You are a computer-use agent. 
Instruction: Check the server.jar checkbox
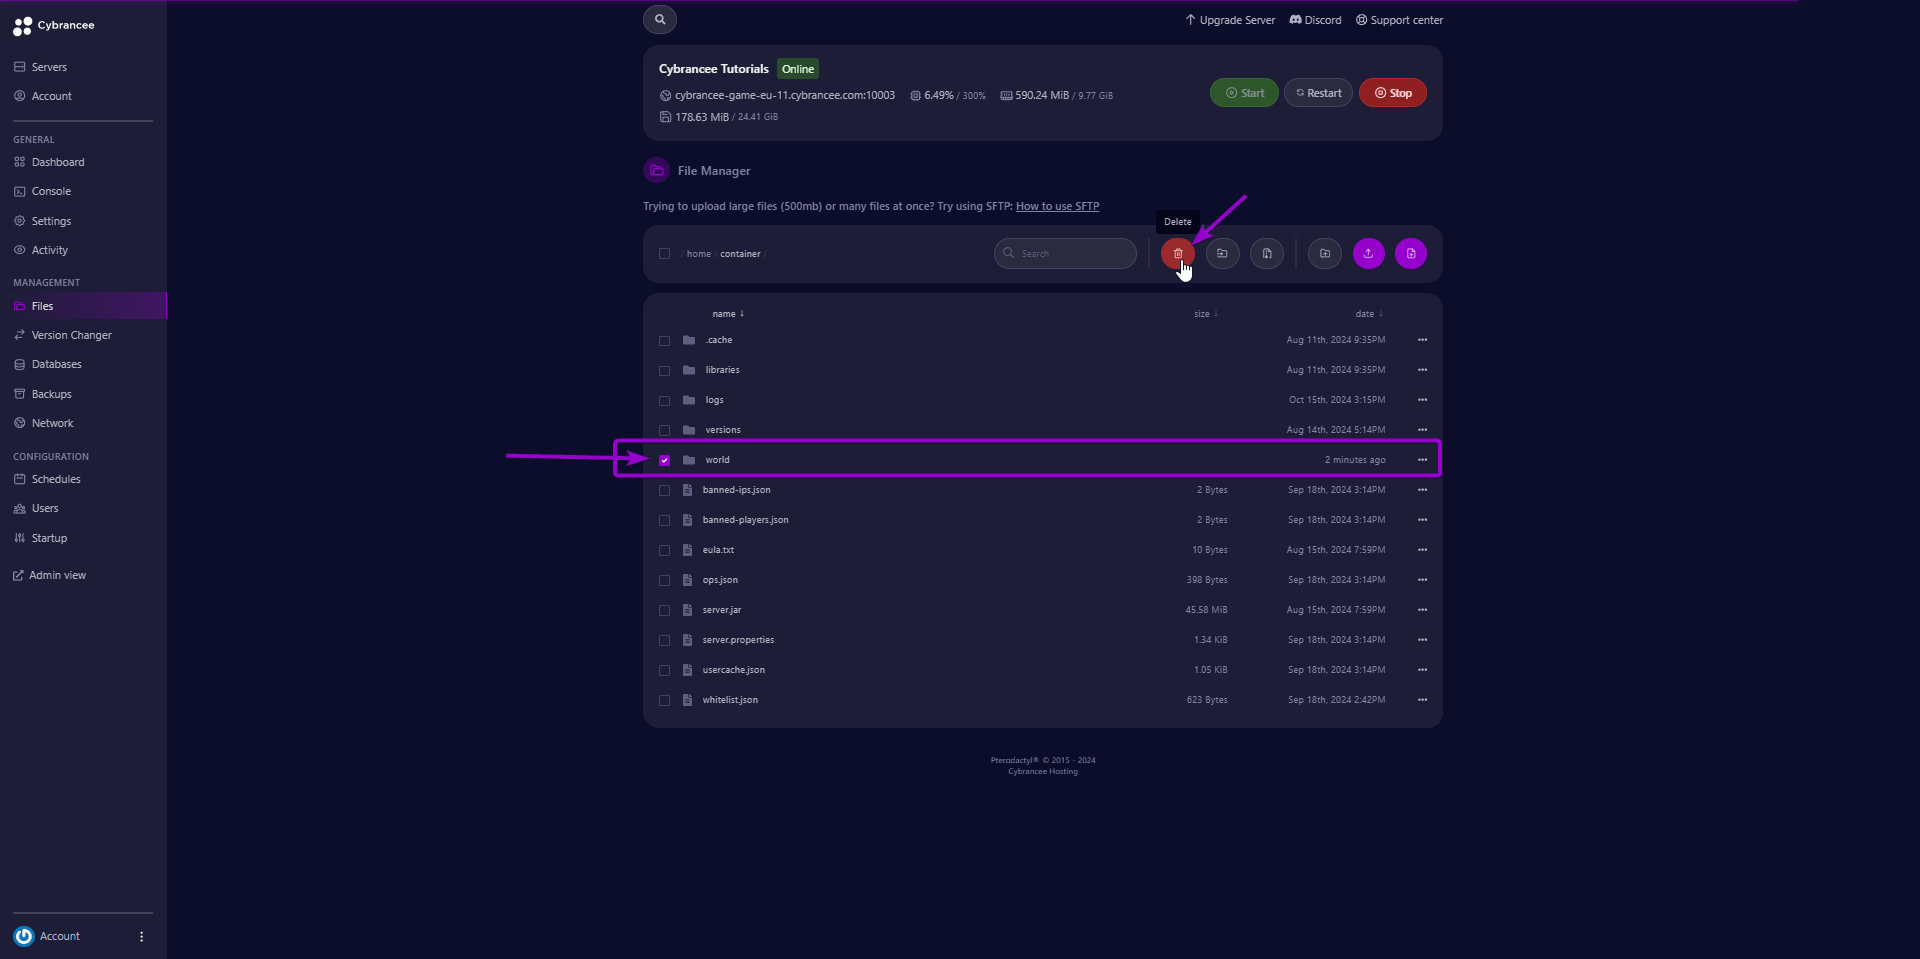665,610
